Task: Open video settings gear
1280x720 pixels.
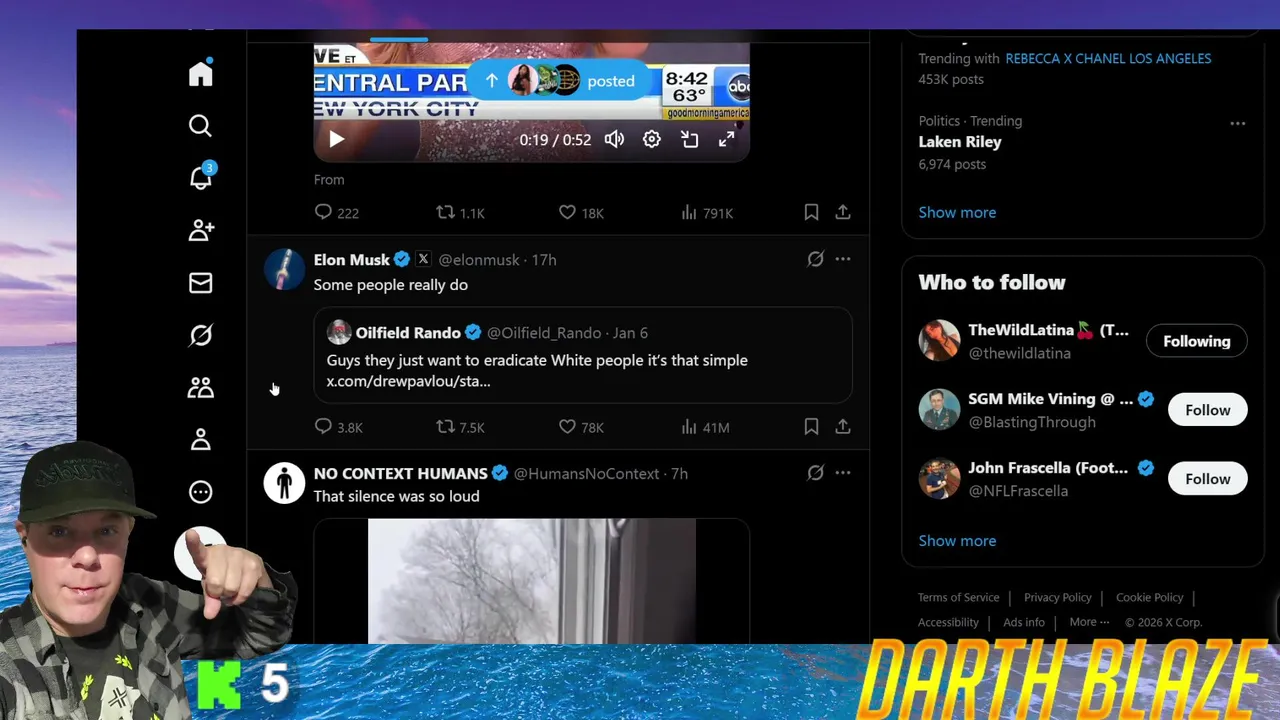Action: click(652, 140)
